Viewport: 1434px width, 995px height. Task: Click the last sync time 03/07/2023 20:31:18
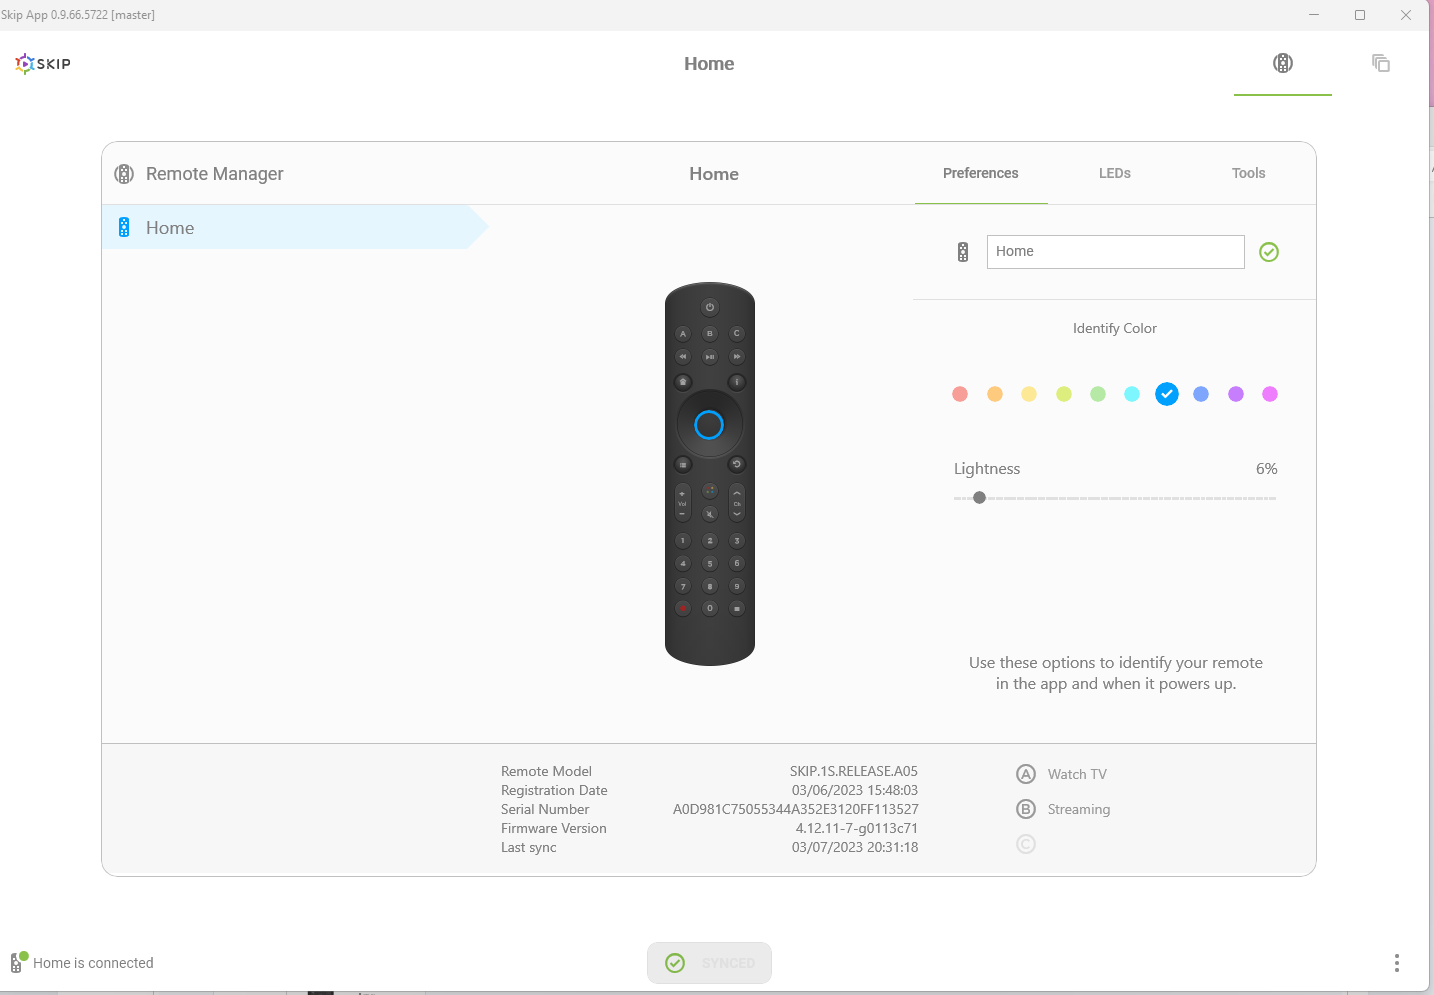(x=855, y=847)
